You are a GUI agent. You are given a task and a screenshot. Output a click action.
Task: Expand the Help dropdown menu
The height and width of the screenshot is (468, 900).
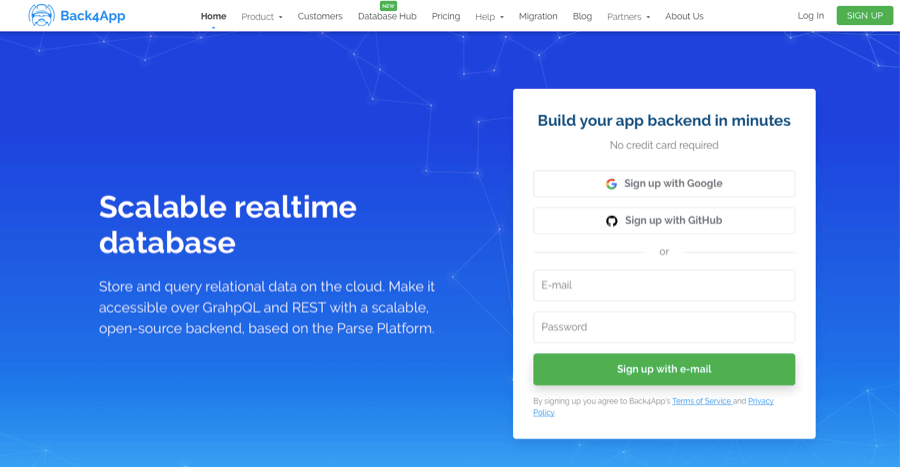489,17
